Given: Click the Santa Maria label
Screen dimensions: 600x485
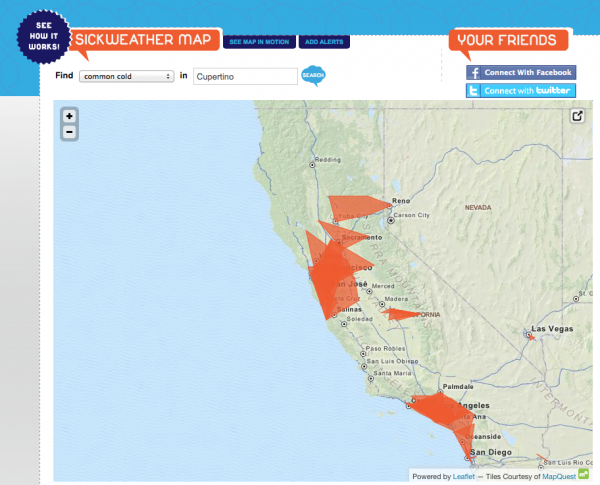Looking at the screenshot, I should point(392,373).
